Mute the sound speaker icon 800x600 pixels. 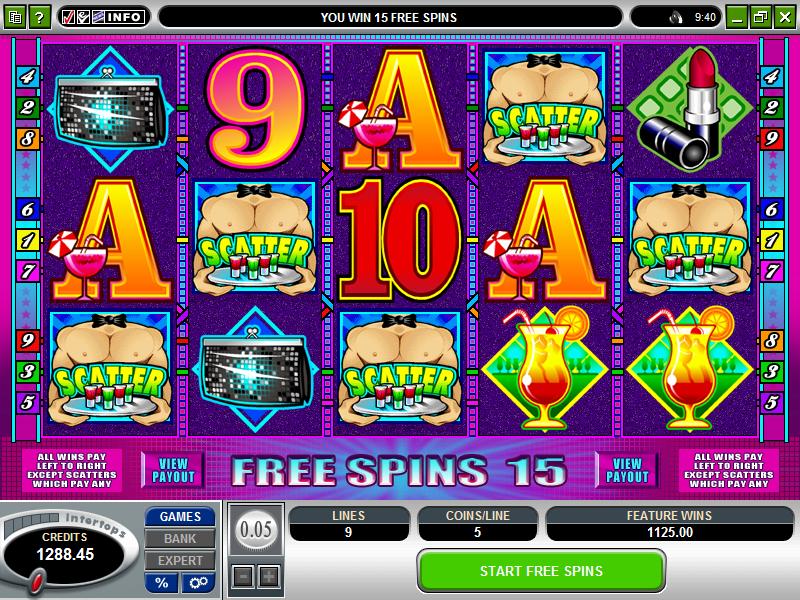(x=676, y=18)
